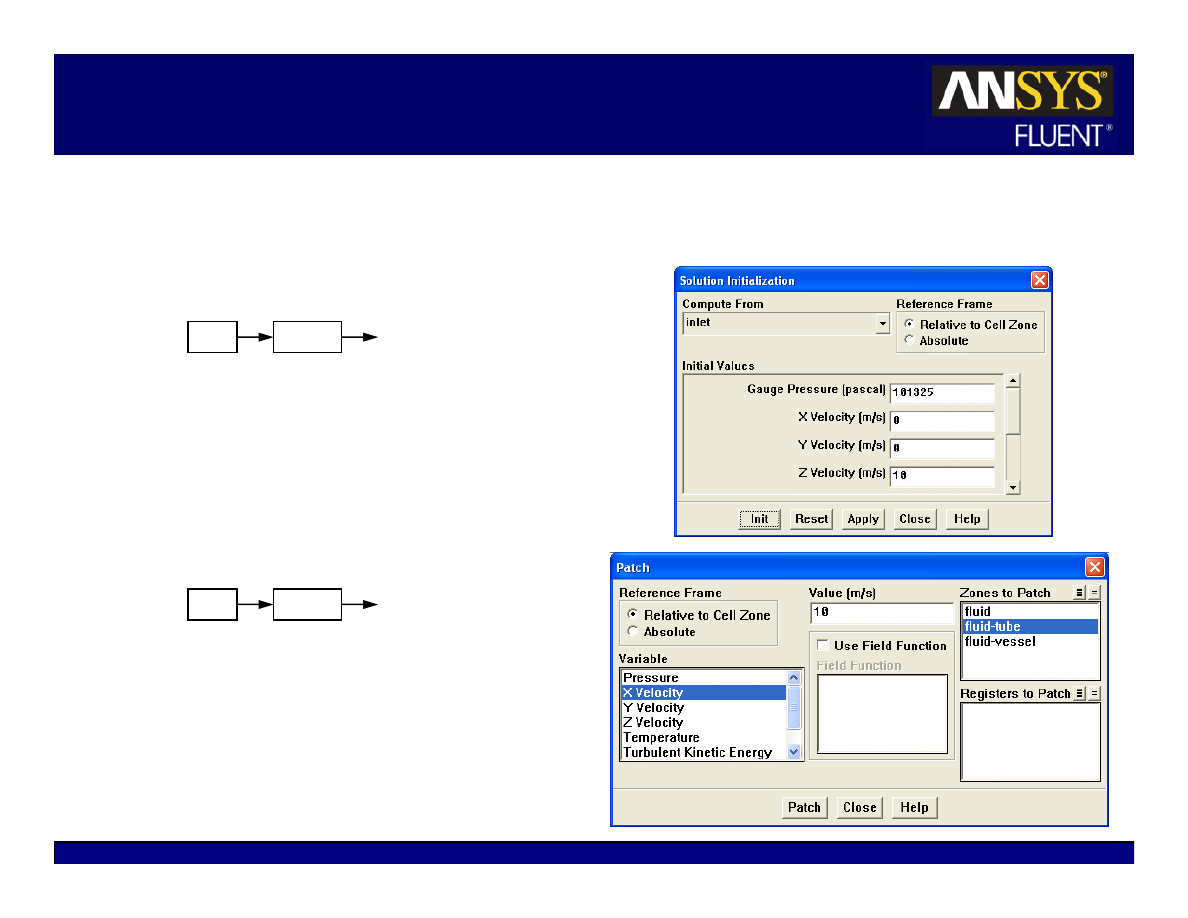1188x918 pixels.
Task: Close the Patch dialog with X
Action: point(1094,567)
